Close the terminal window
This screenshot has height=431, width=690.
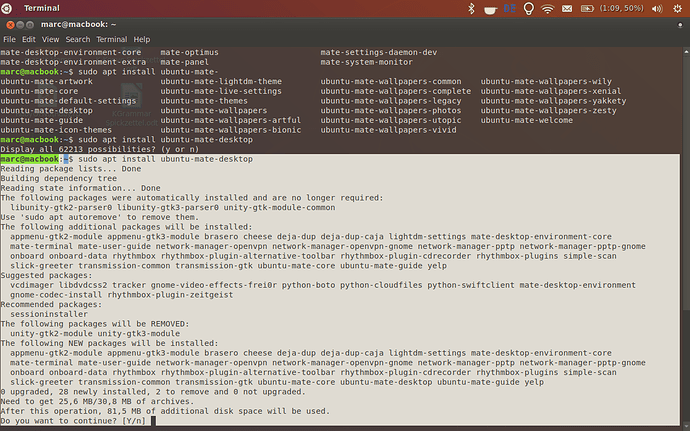pyautogui.click(x=10, y=25)
